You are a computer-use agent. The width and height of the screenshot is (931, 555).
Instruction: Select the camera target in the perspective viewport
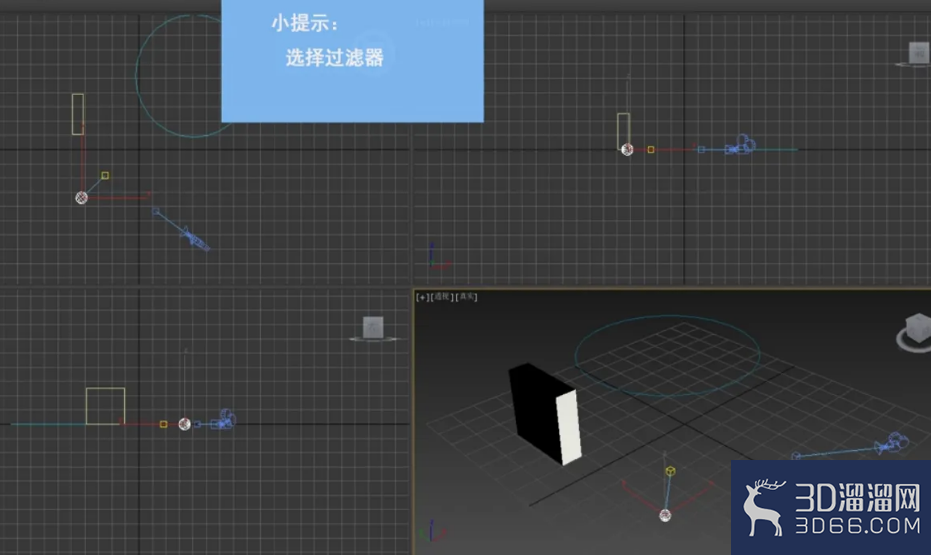tap(796, 456)
